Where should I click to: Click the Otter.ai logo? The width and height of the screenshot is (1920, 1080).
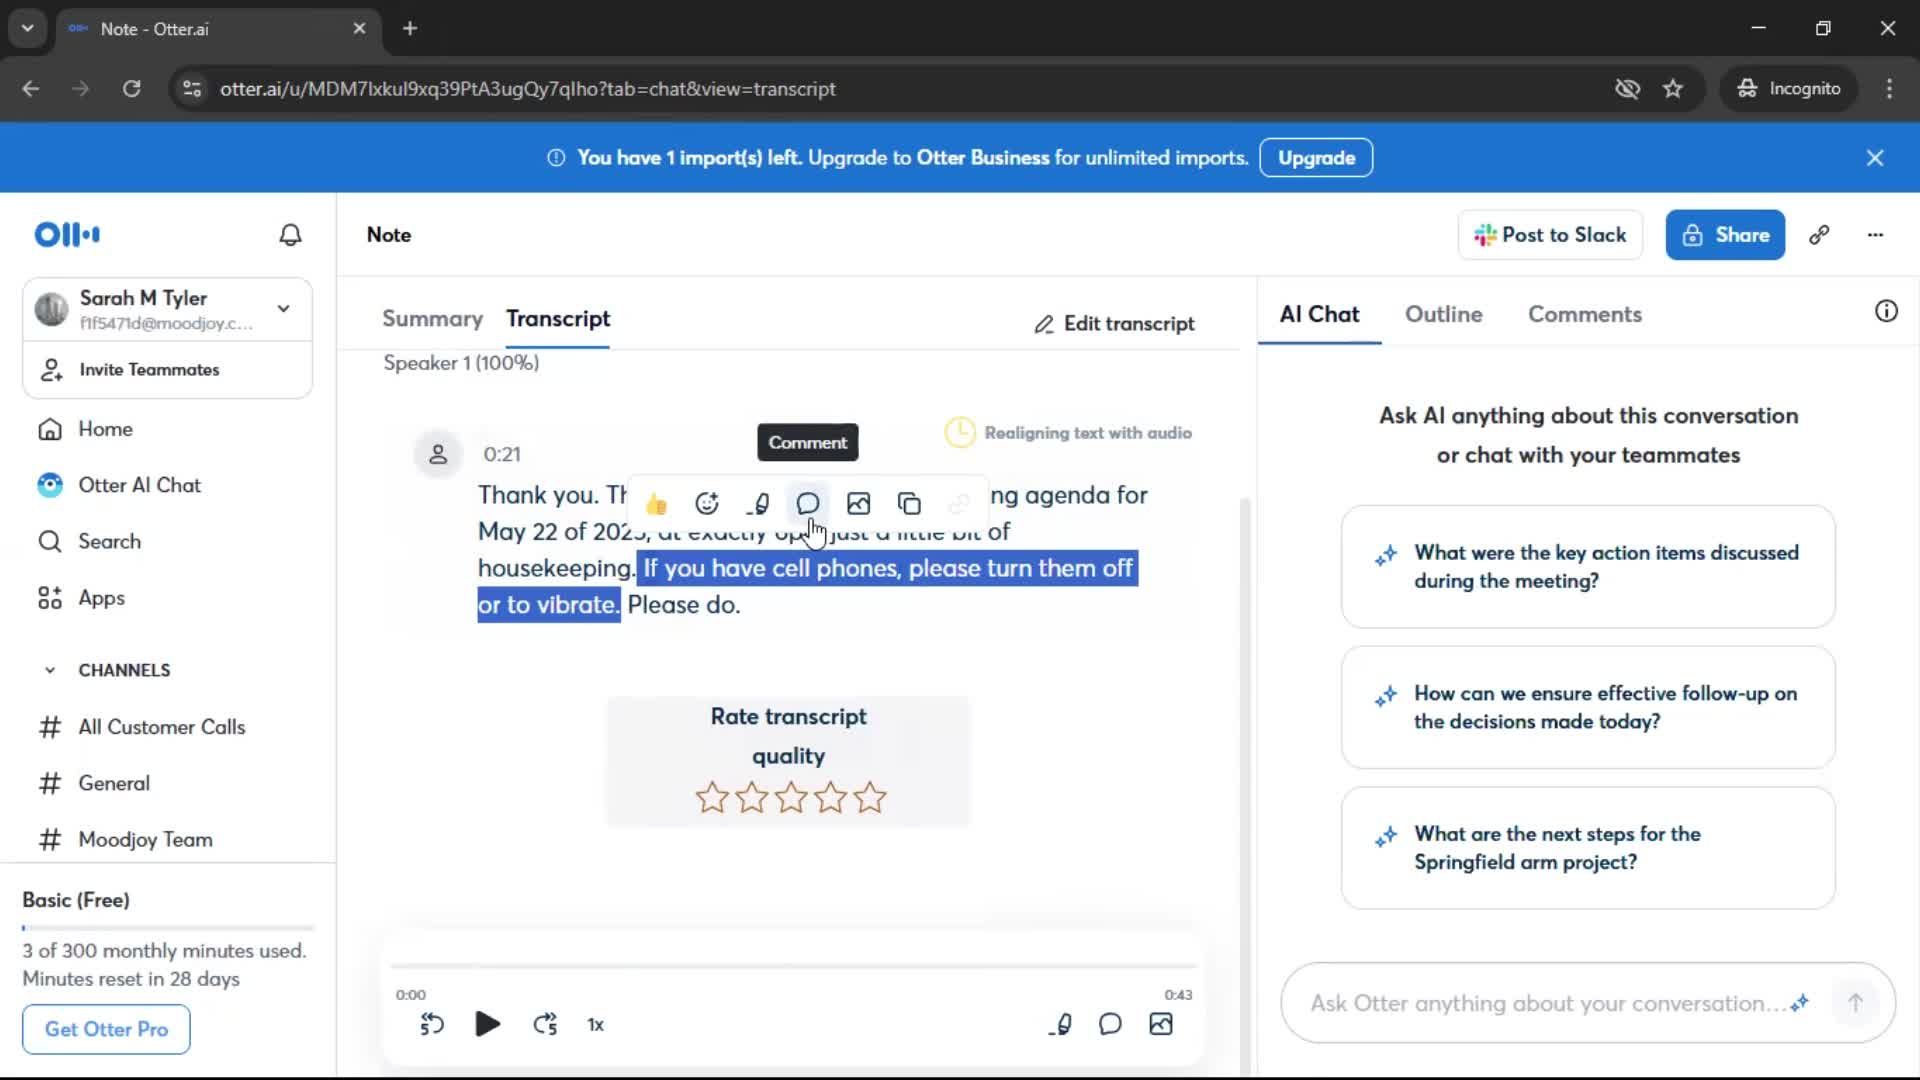(x=67, y=235)
